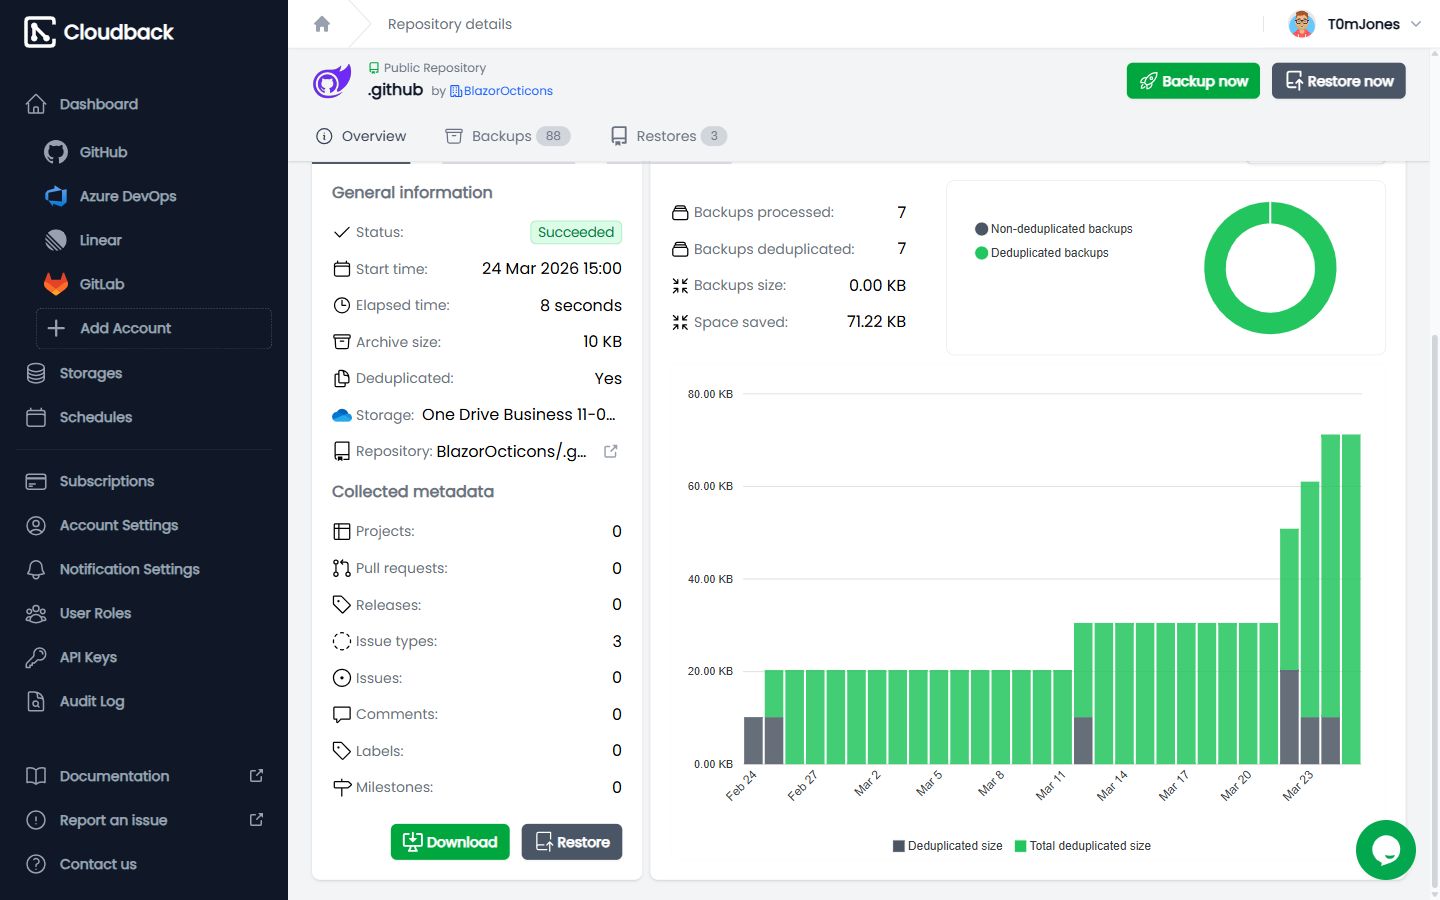
Task: Click the Cloudback logo
Action: [99, 32]
